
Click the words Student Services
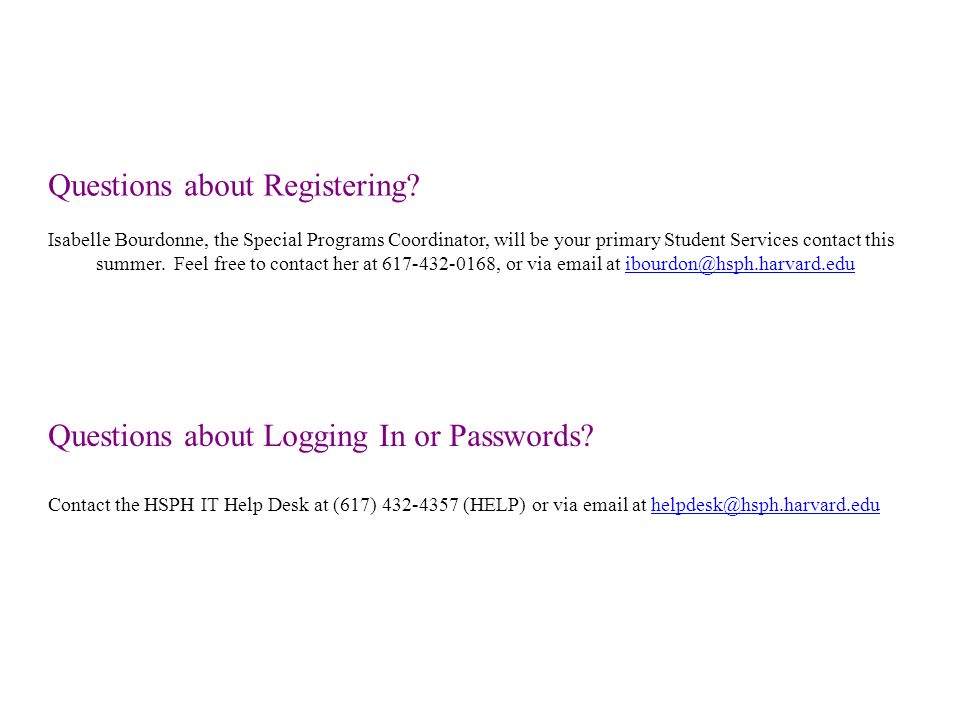tap(731, 239)
